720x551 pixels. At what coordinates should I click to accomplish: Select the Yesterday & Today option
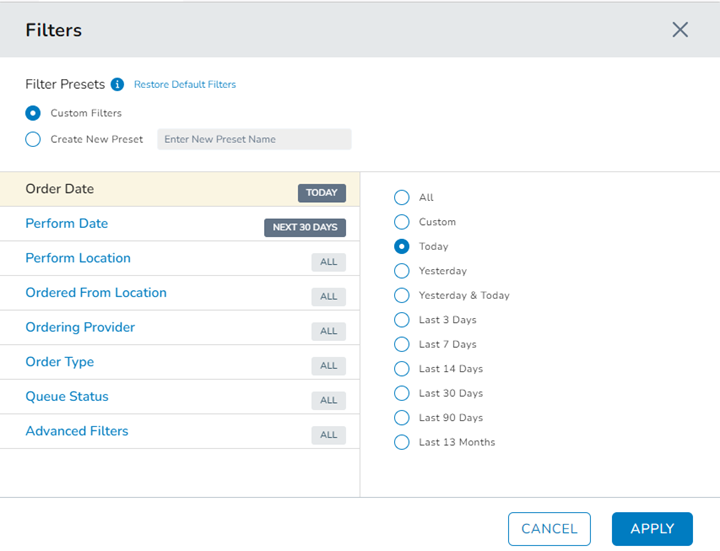[402, 295]
